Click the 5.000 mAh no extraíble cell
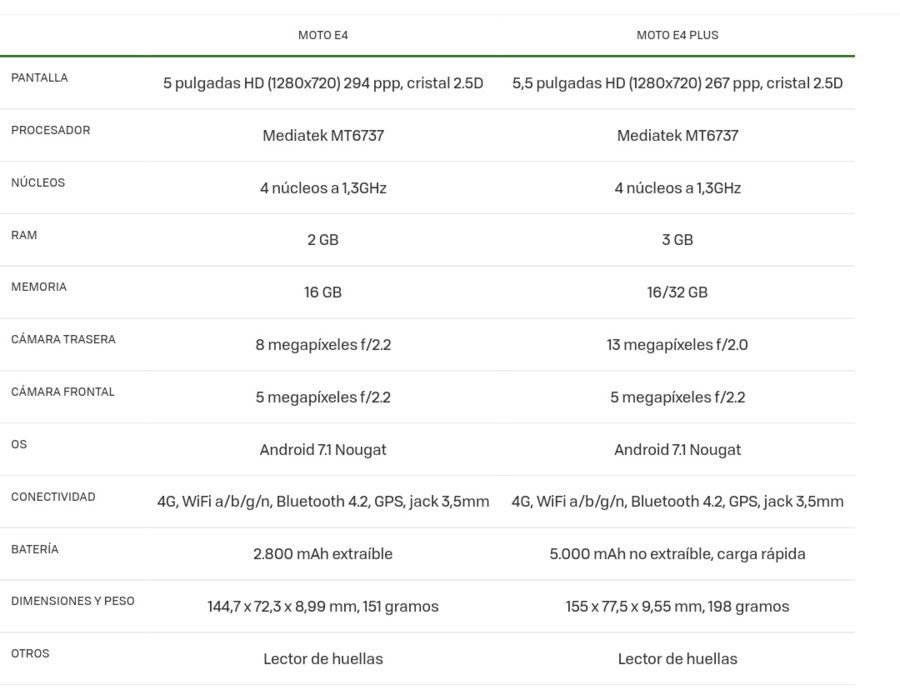This screenshot has width=900, height=690. click(677, 554)
